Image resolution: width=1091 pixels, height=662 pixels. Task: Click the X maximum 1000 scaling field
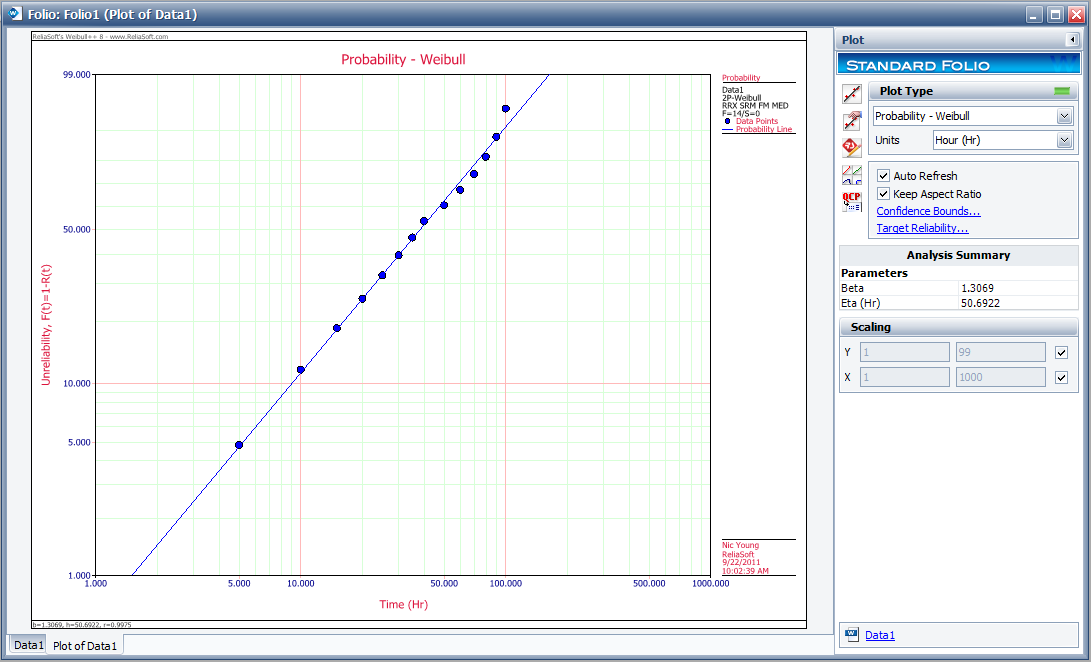[x=1001, y=377]
